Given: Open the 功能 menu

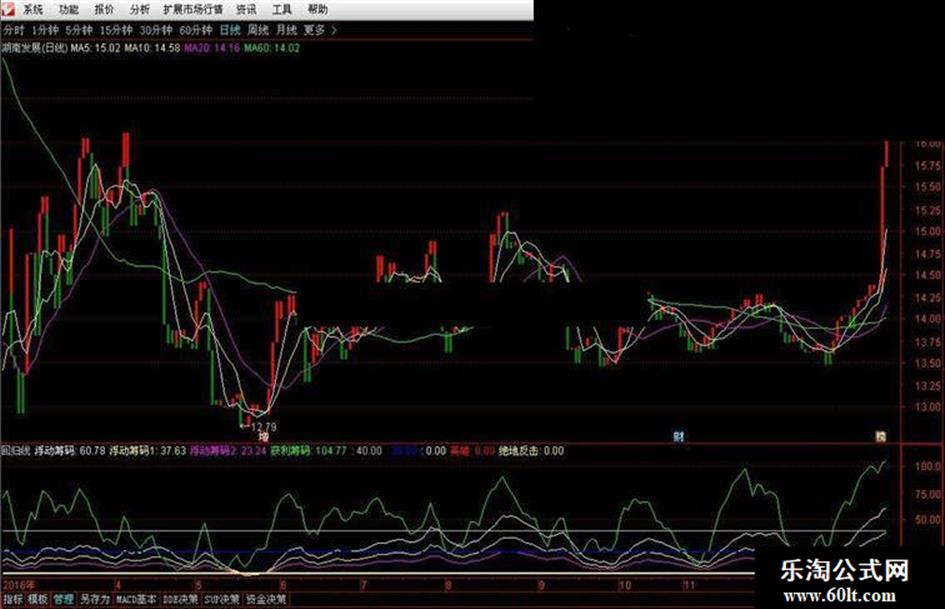Looking at the screenshot, I should [x=68, y=10].
